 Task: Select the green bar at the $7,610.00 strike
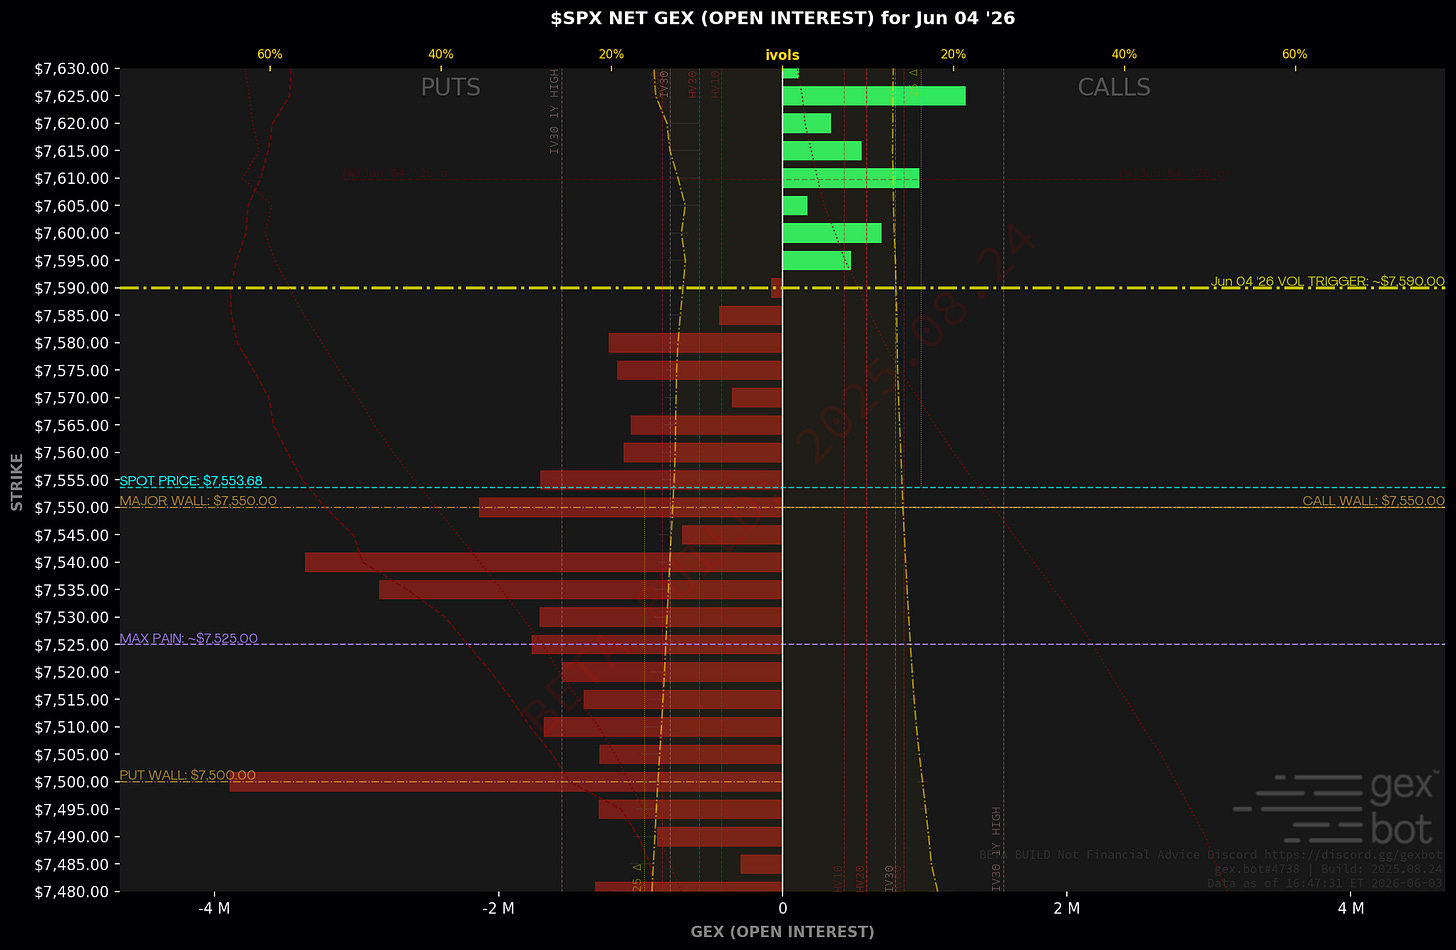(851, 178)
